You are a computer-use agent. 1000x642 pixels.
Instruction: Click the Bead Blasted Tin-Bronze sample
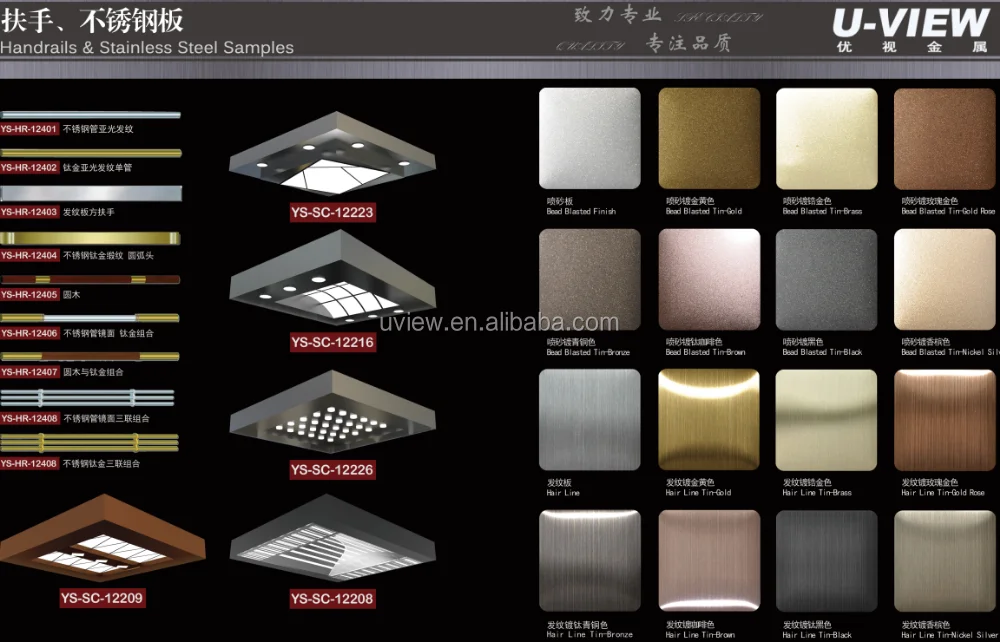coord(589,279)
